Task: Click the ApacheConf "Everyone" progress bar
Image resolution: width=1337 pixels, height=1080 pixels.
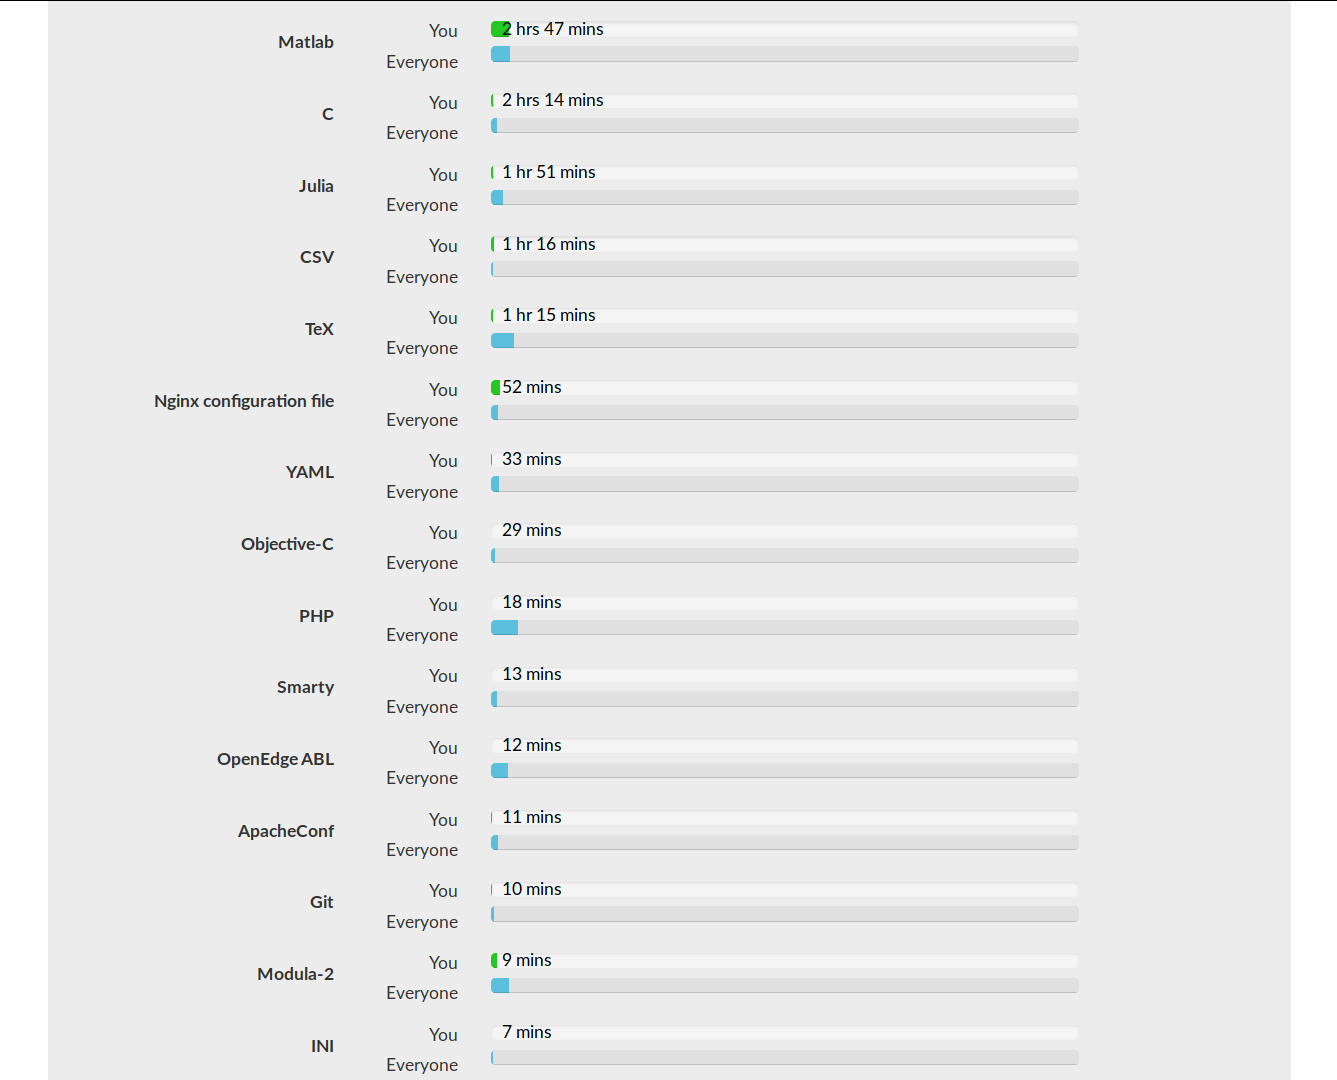Action: click(x=784, y=843)
